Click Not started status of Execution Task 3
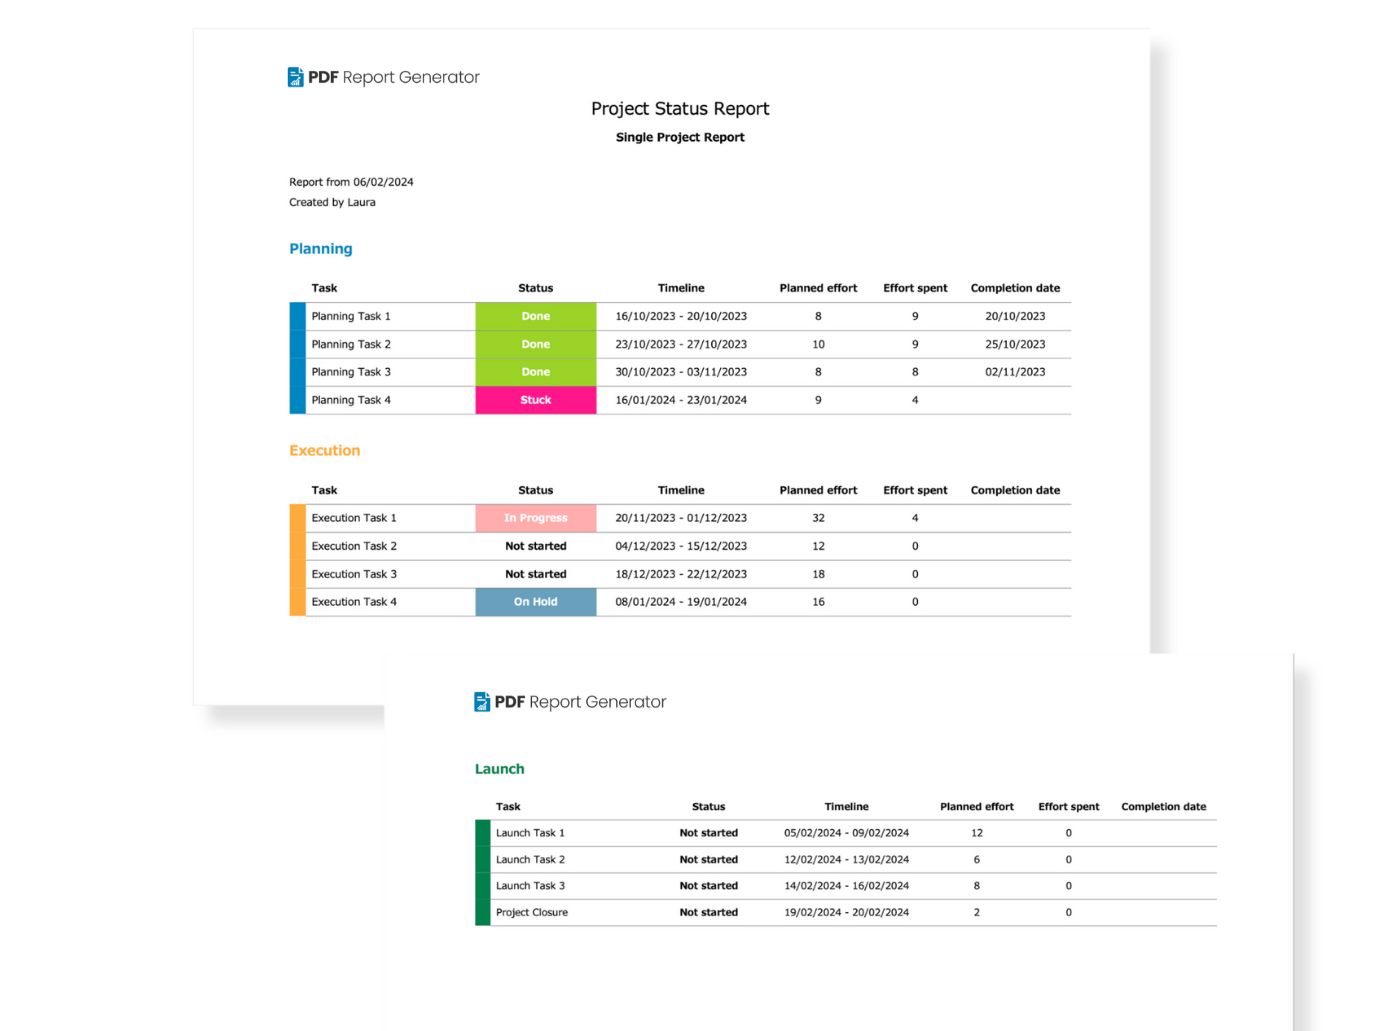The image size is (1375, 1031). point(536,574)
